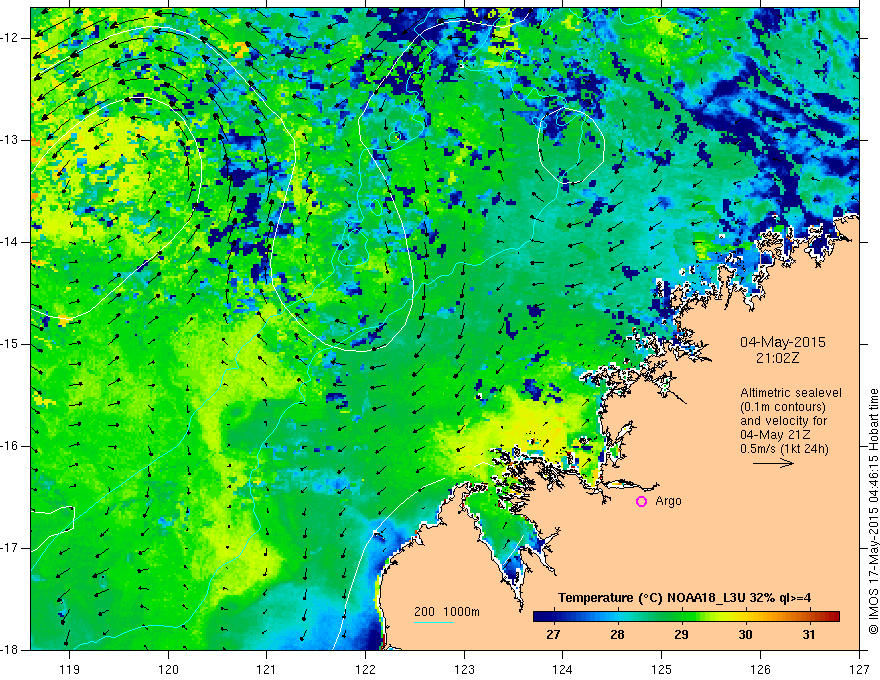Click '04-May 21Z' legend text
The width and height of the screenshot is (880, 680).
tap(775, 435)
